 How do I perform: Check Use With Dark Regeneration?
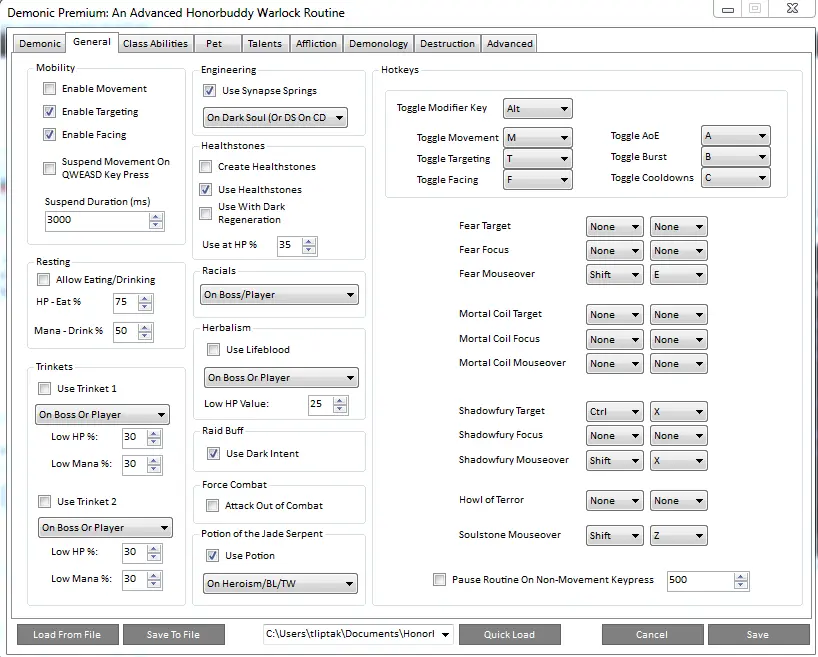click(206, 213)
